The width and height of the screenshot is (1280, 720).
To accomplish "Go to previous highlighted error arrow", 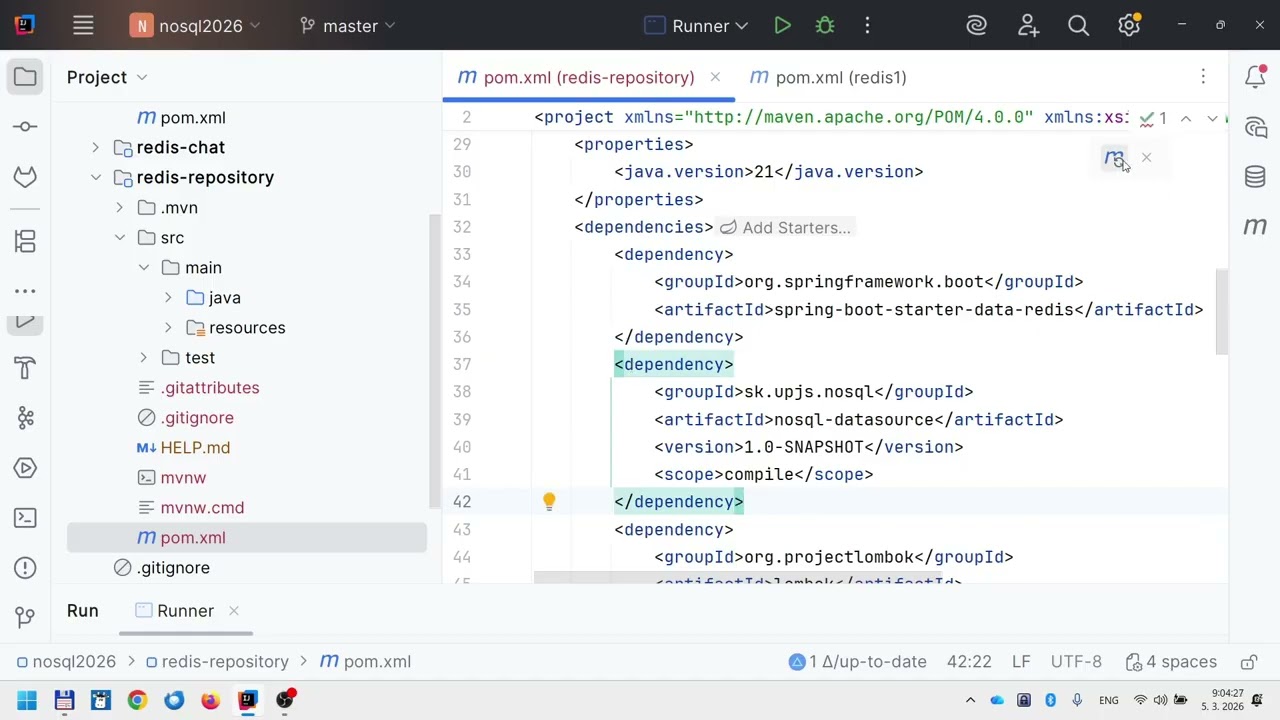I will coord(1186,118).
